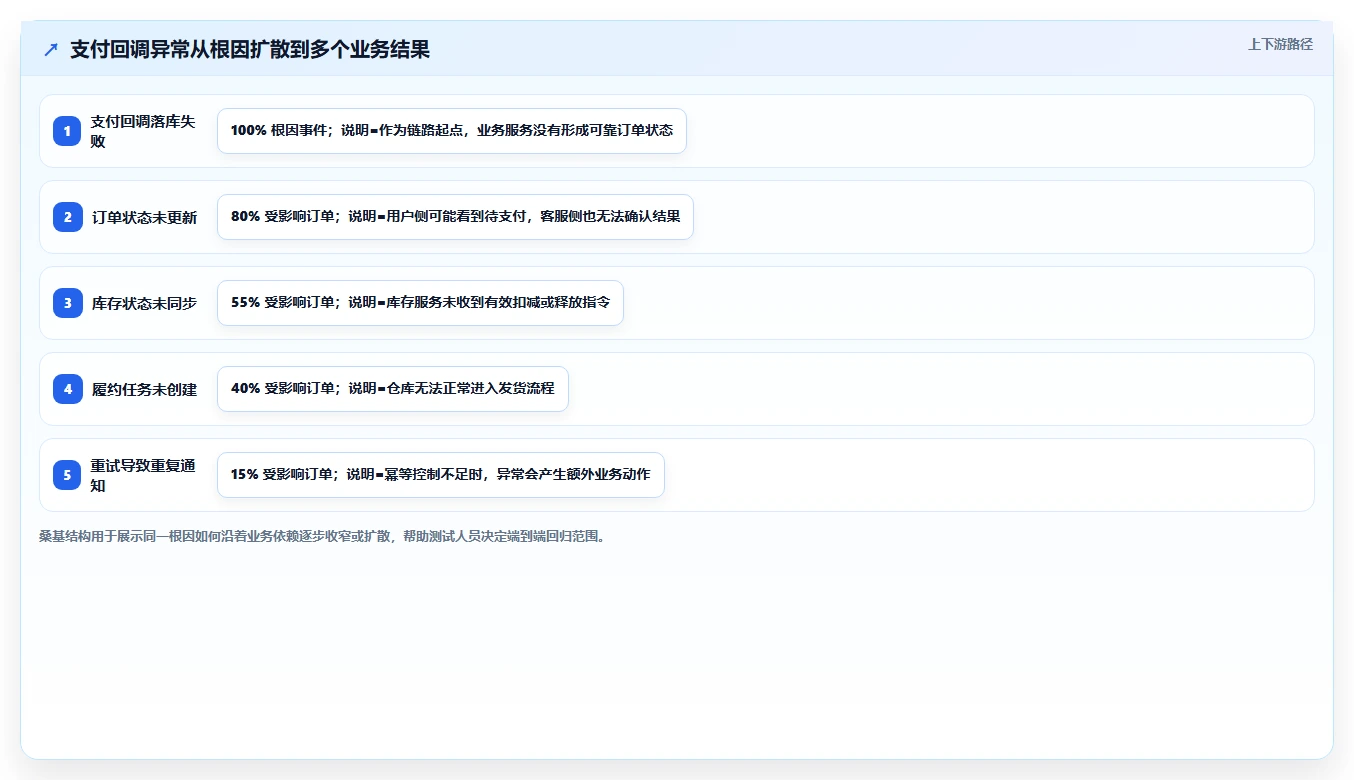Click the title 支付回调异常从根因扩散到多个业务结果
This screenshot has width=1354, height=780.
point(250,49)
